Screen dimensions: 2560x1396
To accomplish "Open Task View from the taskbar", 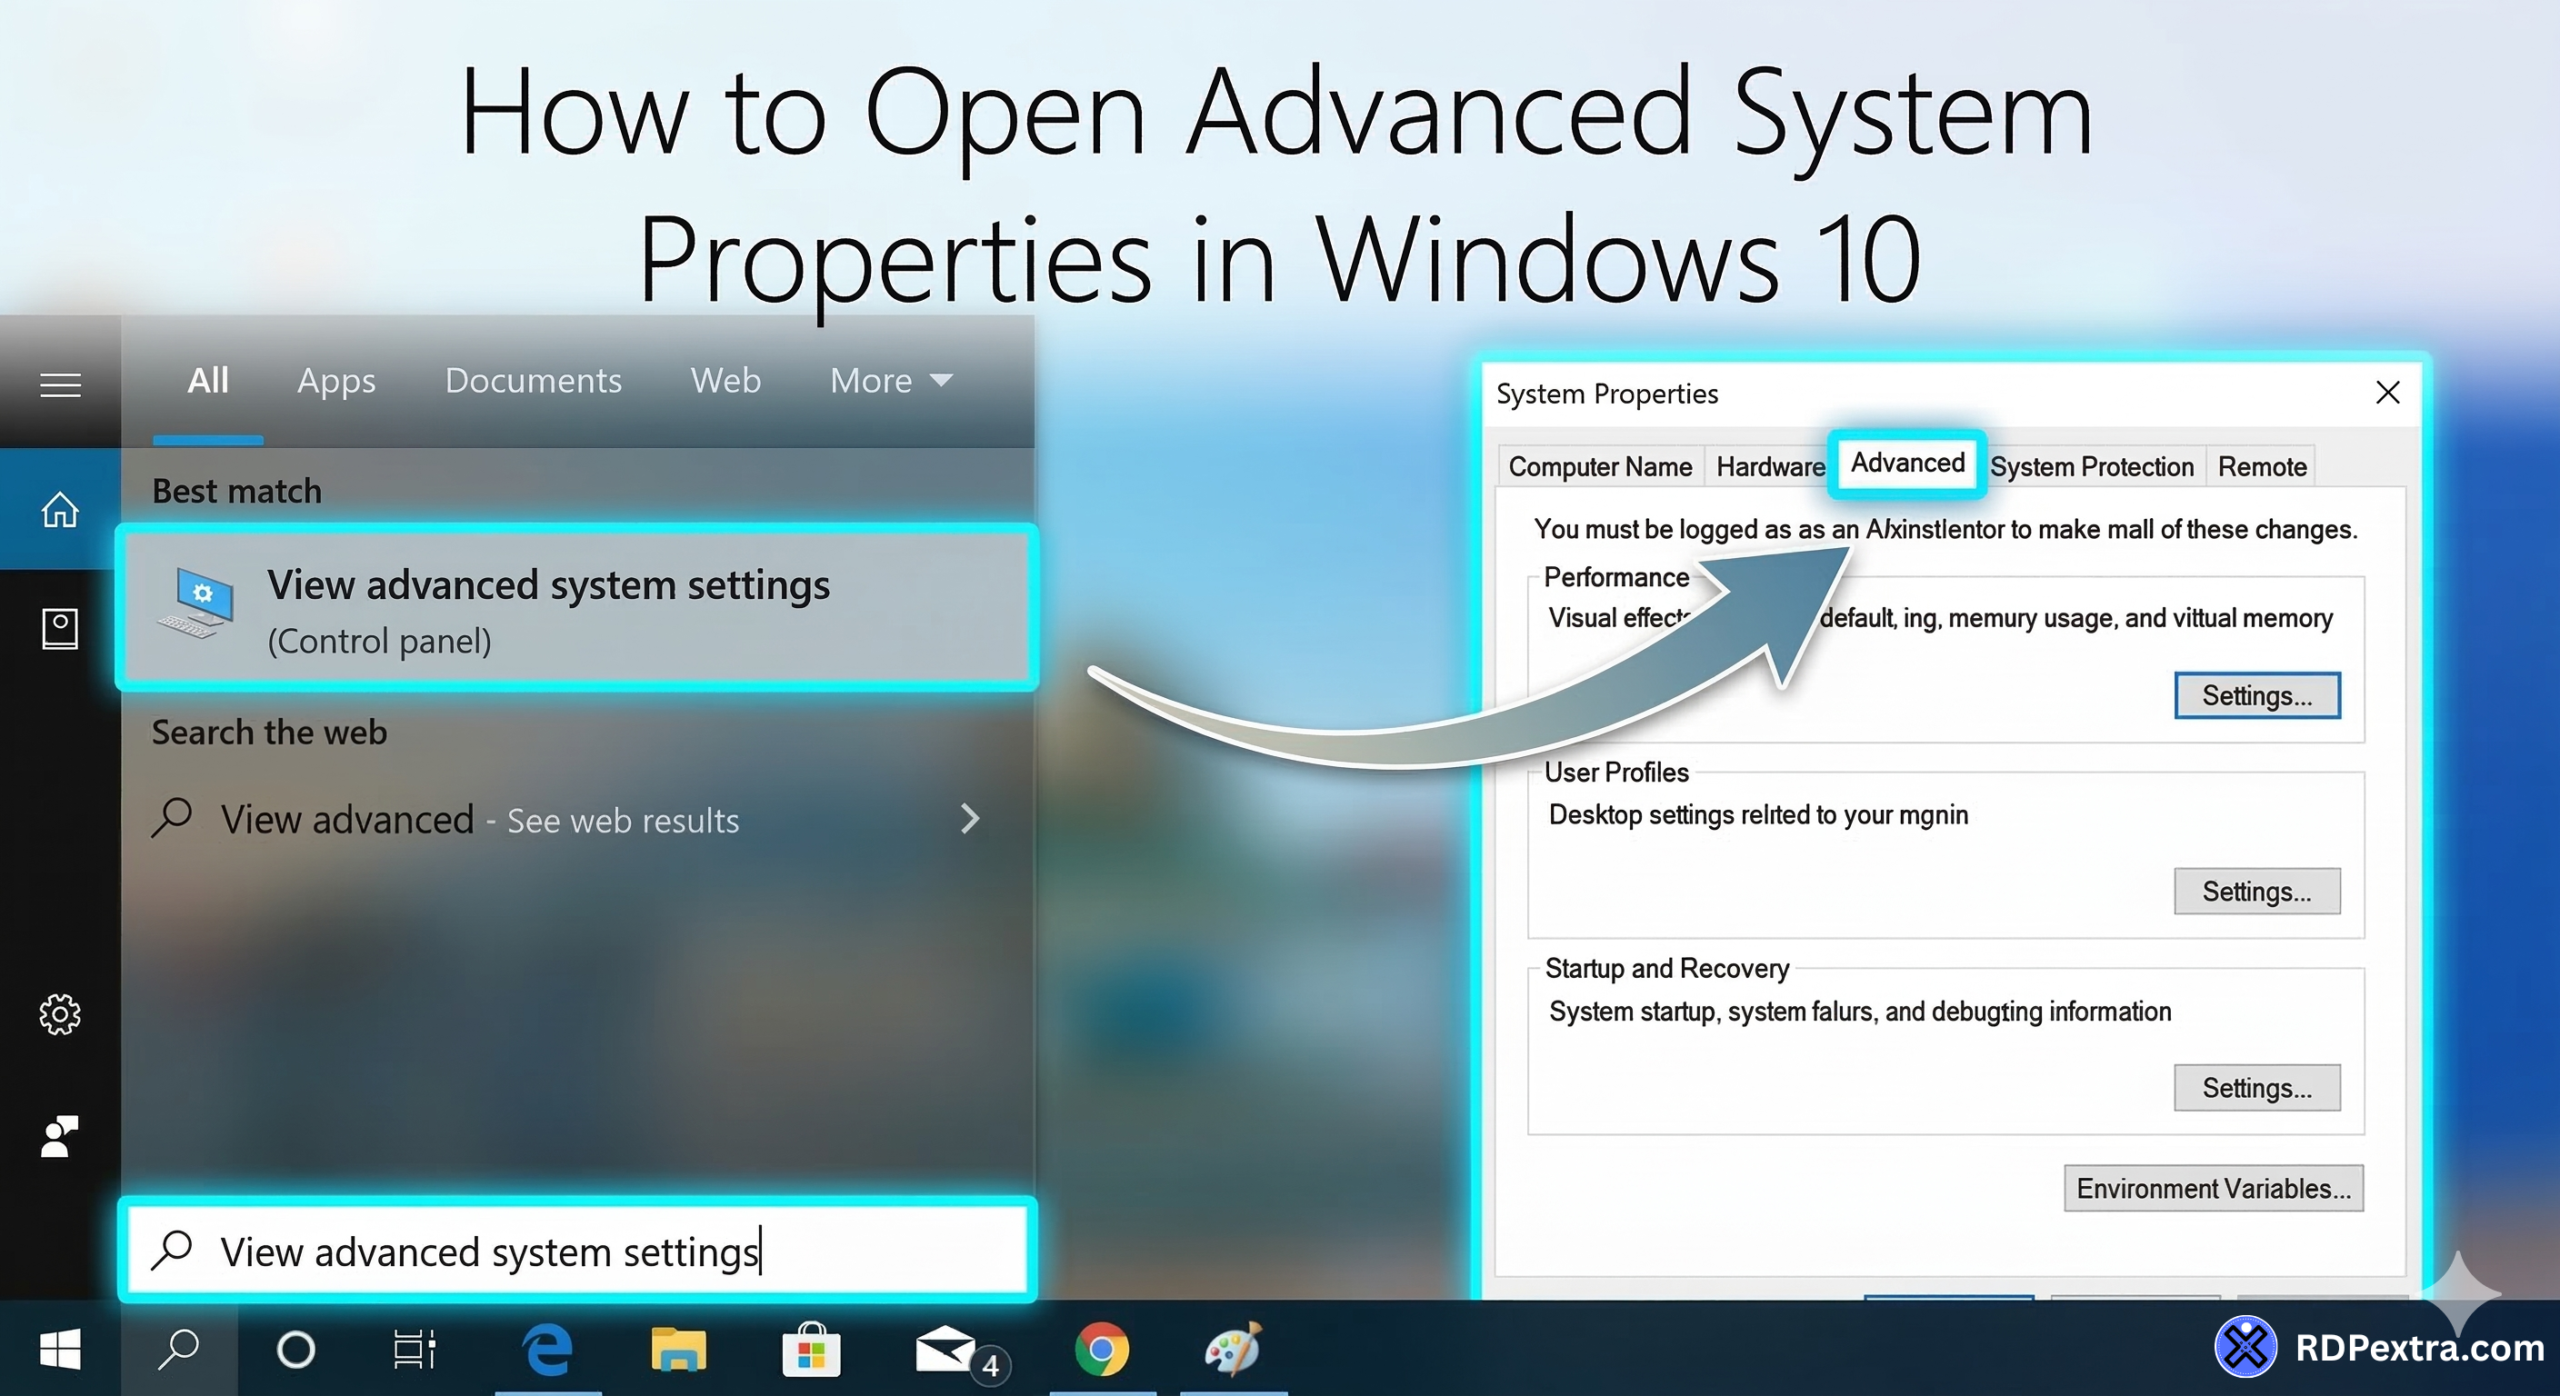I will 414,1349.
